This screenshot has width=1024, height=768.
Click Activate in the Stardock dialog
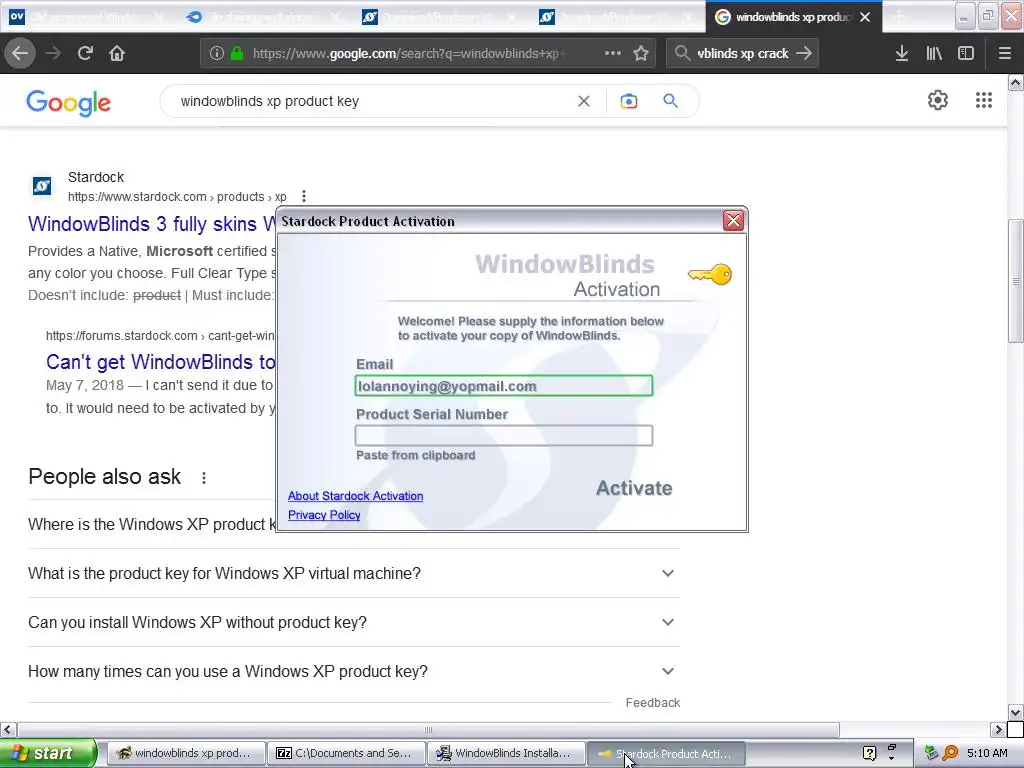coord(634,488)
